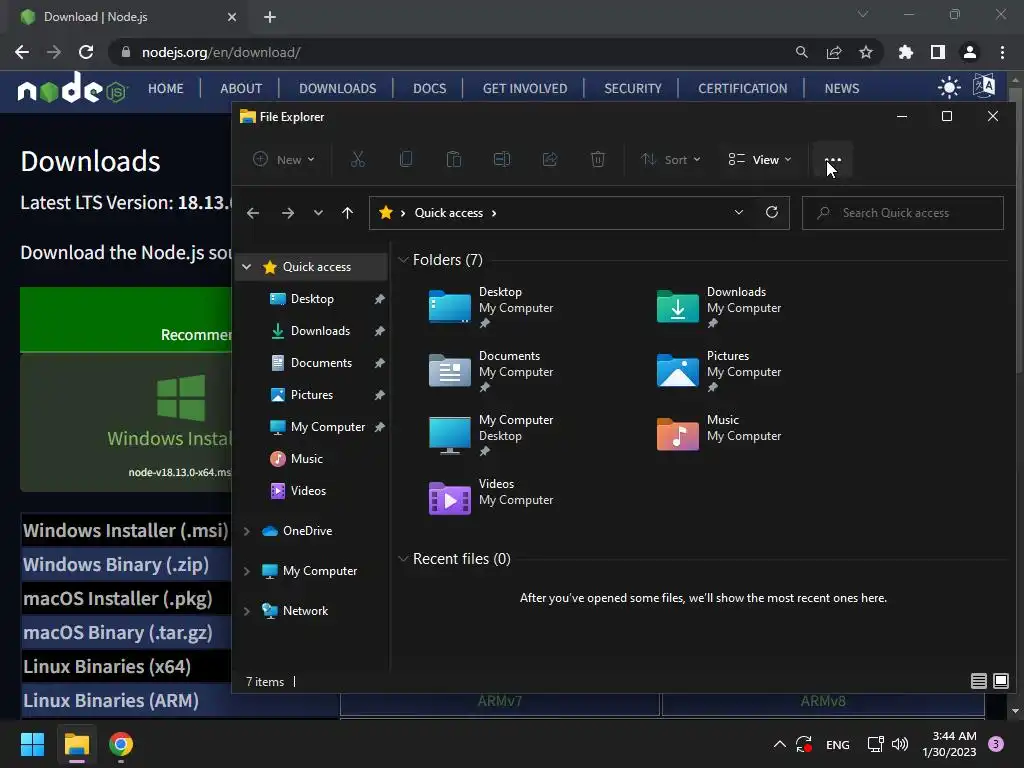Open Chrome profile avatar icon
This screenshot has height=768, width=1024.
(x=970, y=52)
